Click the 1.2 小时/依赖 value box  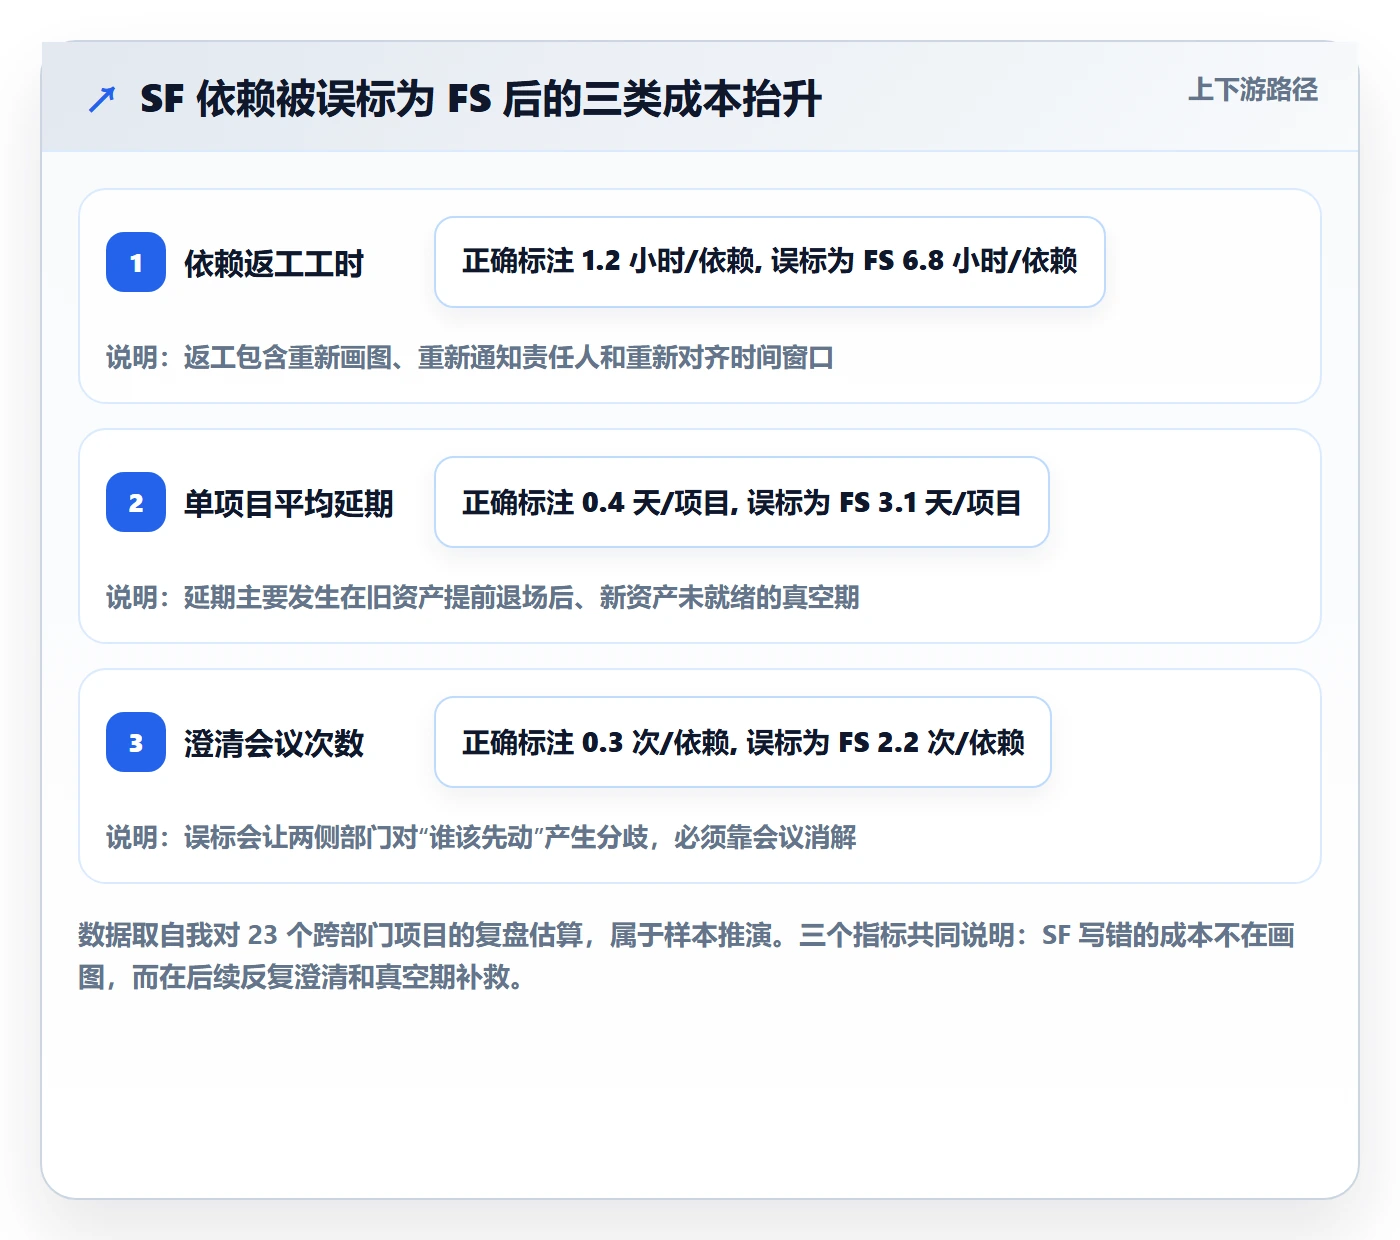[x=770, y=262]
